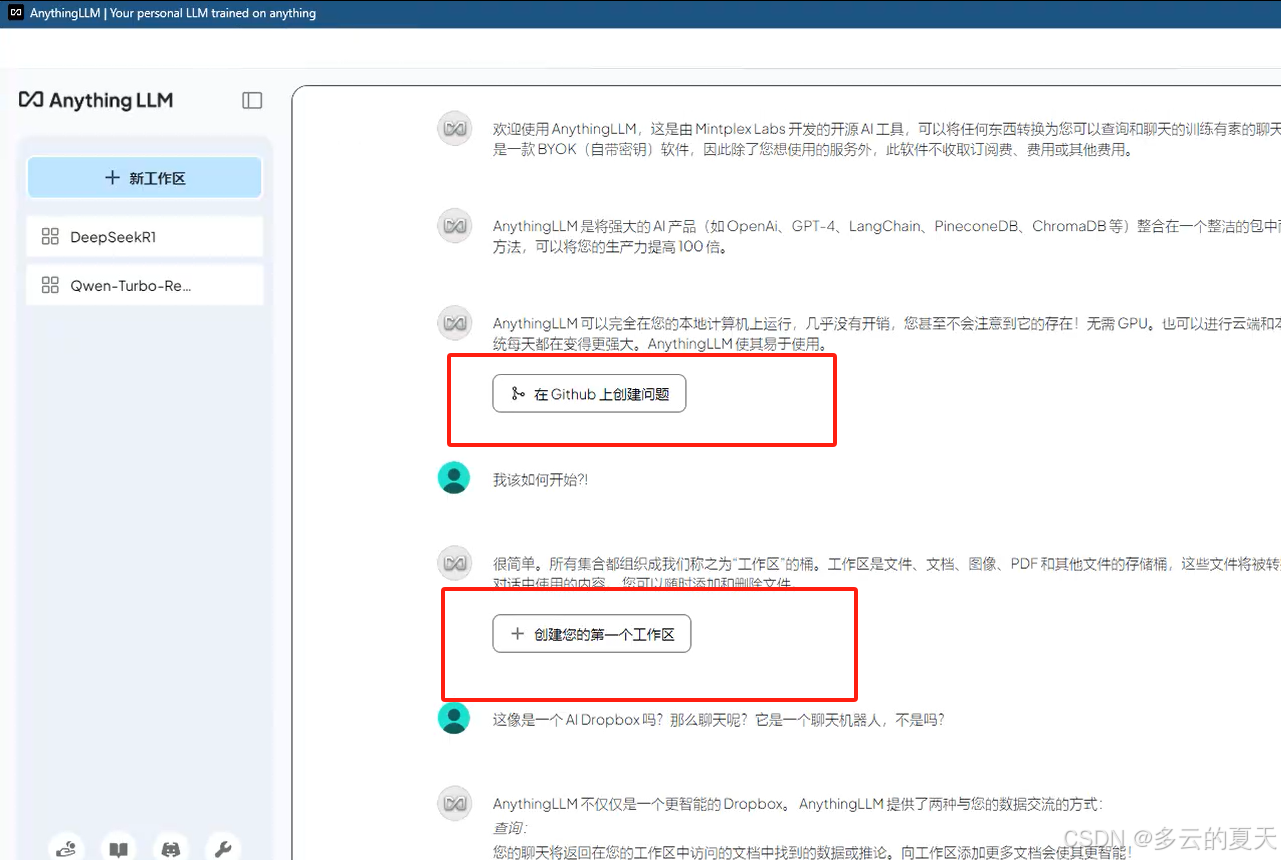
Task: Click the italic text 查询:
Action: [x=510, y=828]
